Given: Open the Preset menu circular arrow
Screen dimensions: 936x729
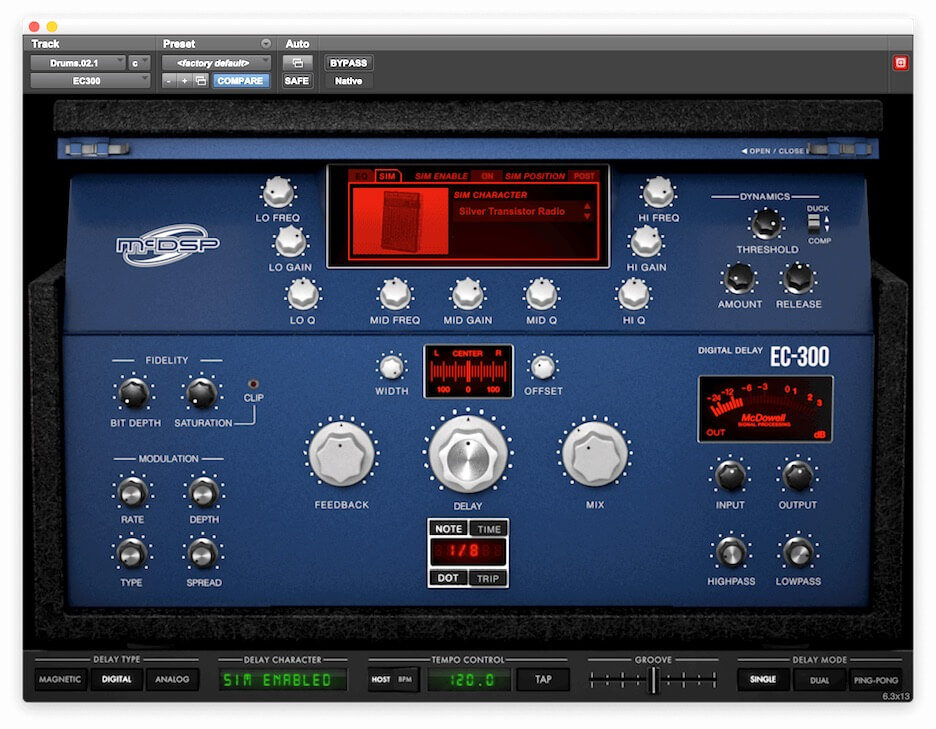Looking at the screenshot, I should tap(266, 44).
